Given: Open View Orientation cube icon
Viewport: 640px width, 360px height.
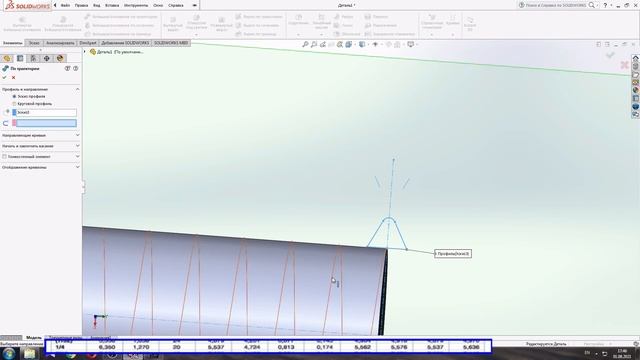Looking at the screenshot, I should 349,44.
